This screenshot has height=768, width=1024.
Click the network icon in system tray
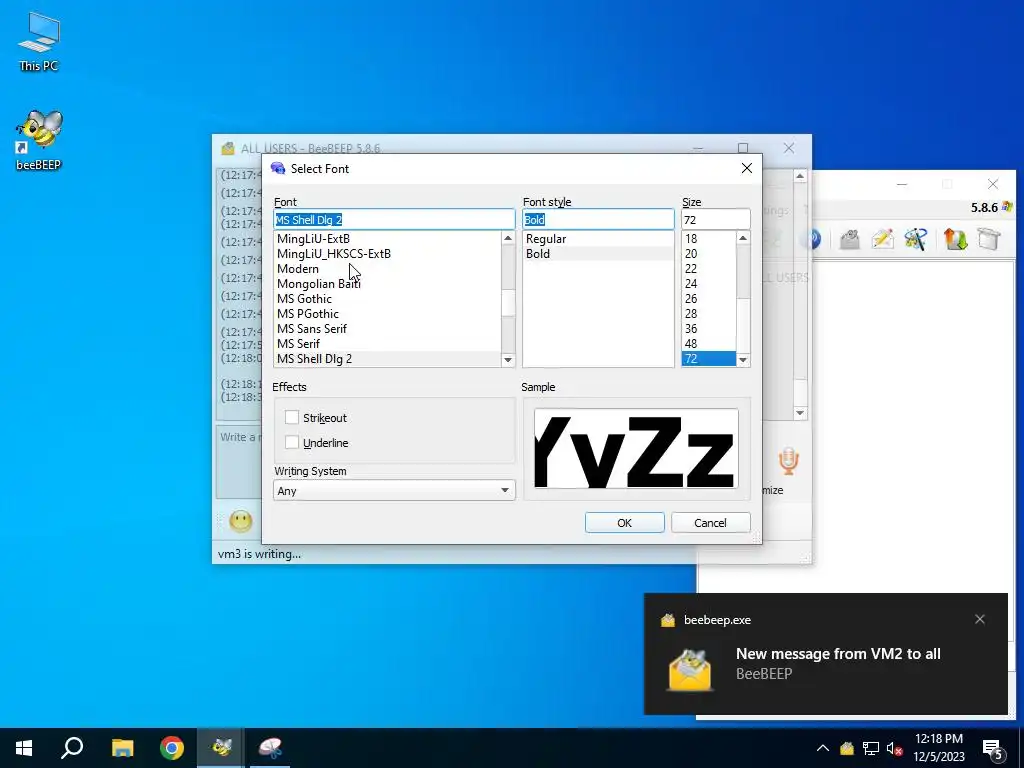coord(871,748)
